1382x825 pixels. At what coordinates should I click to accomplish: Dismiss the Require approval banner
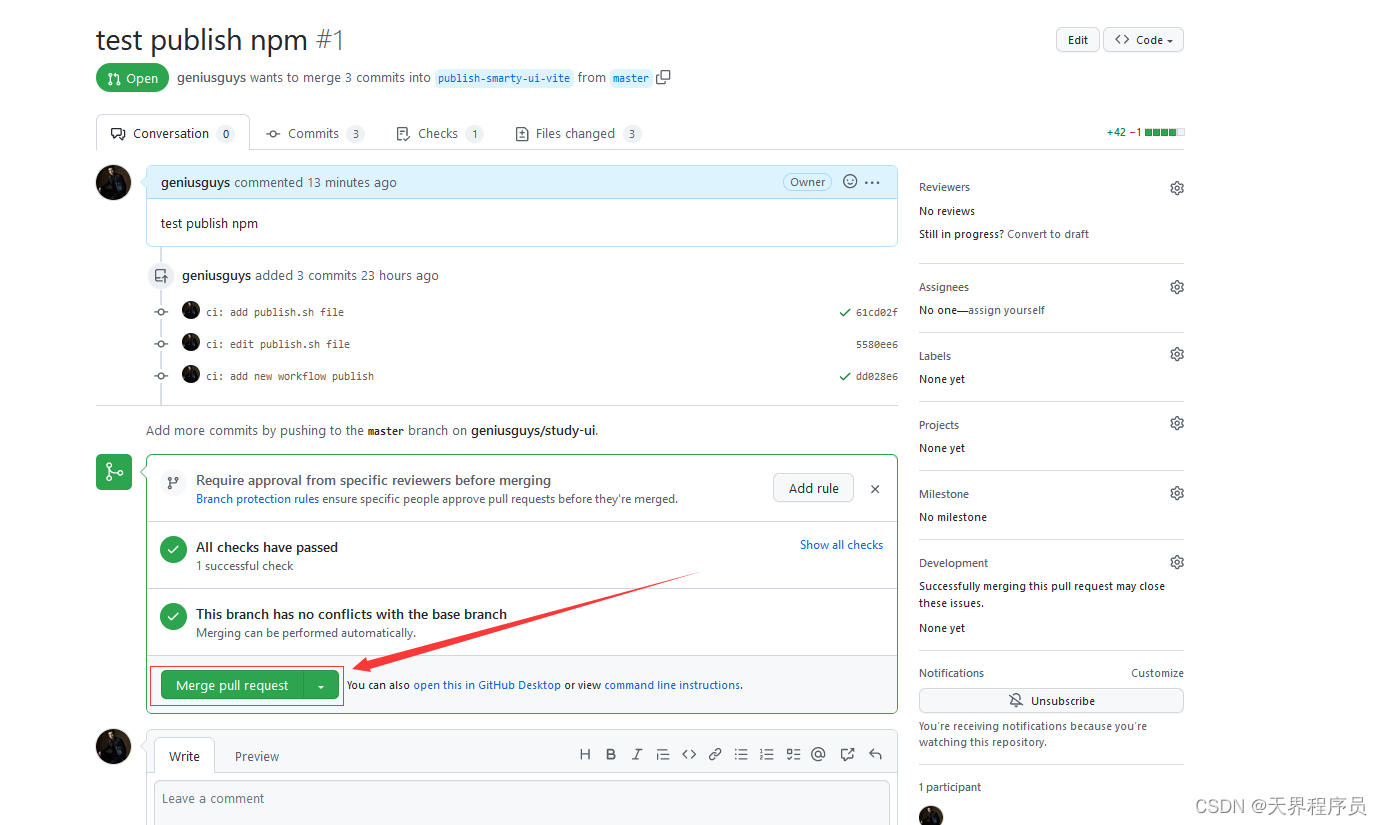coord(875,489)
